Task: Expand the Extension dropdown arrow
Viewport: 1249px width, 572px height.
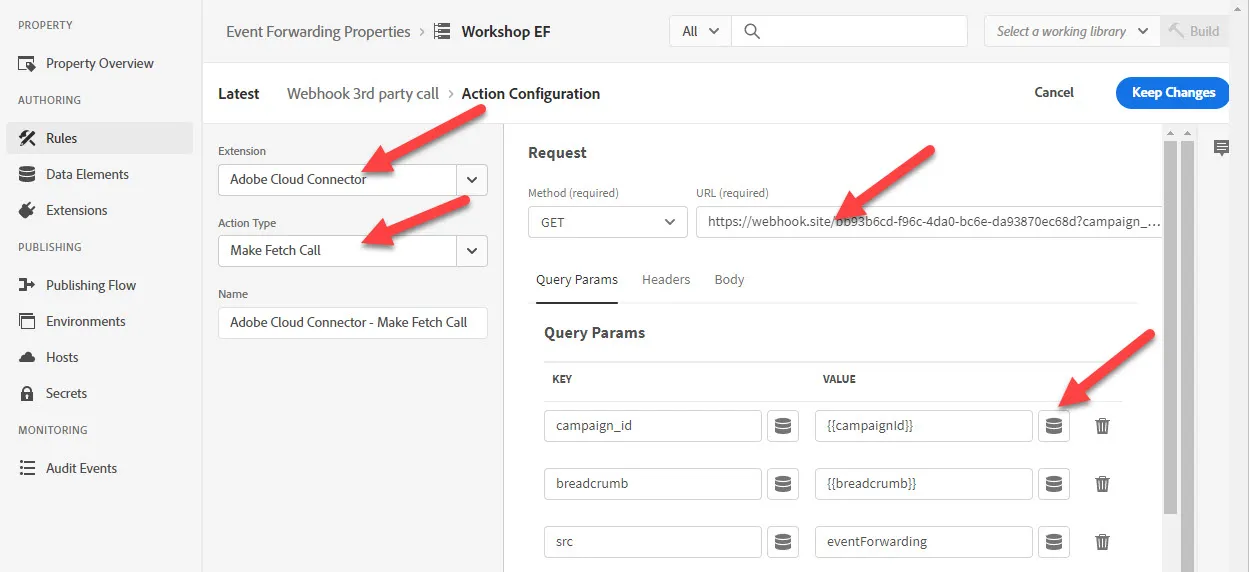Action: tap(472, 180)
